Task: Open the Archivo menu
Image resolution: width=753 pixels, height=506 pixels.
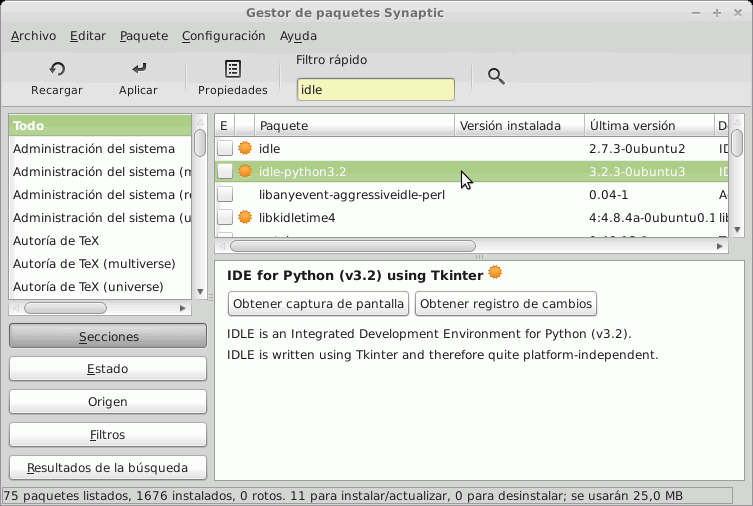Action: pos(34,36)
